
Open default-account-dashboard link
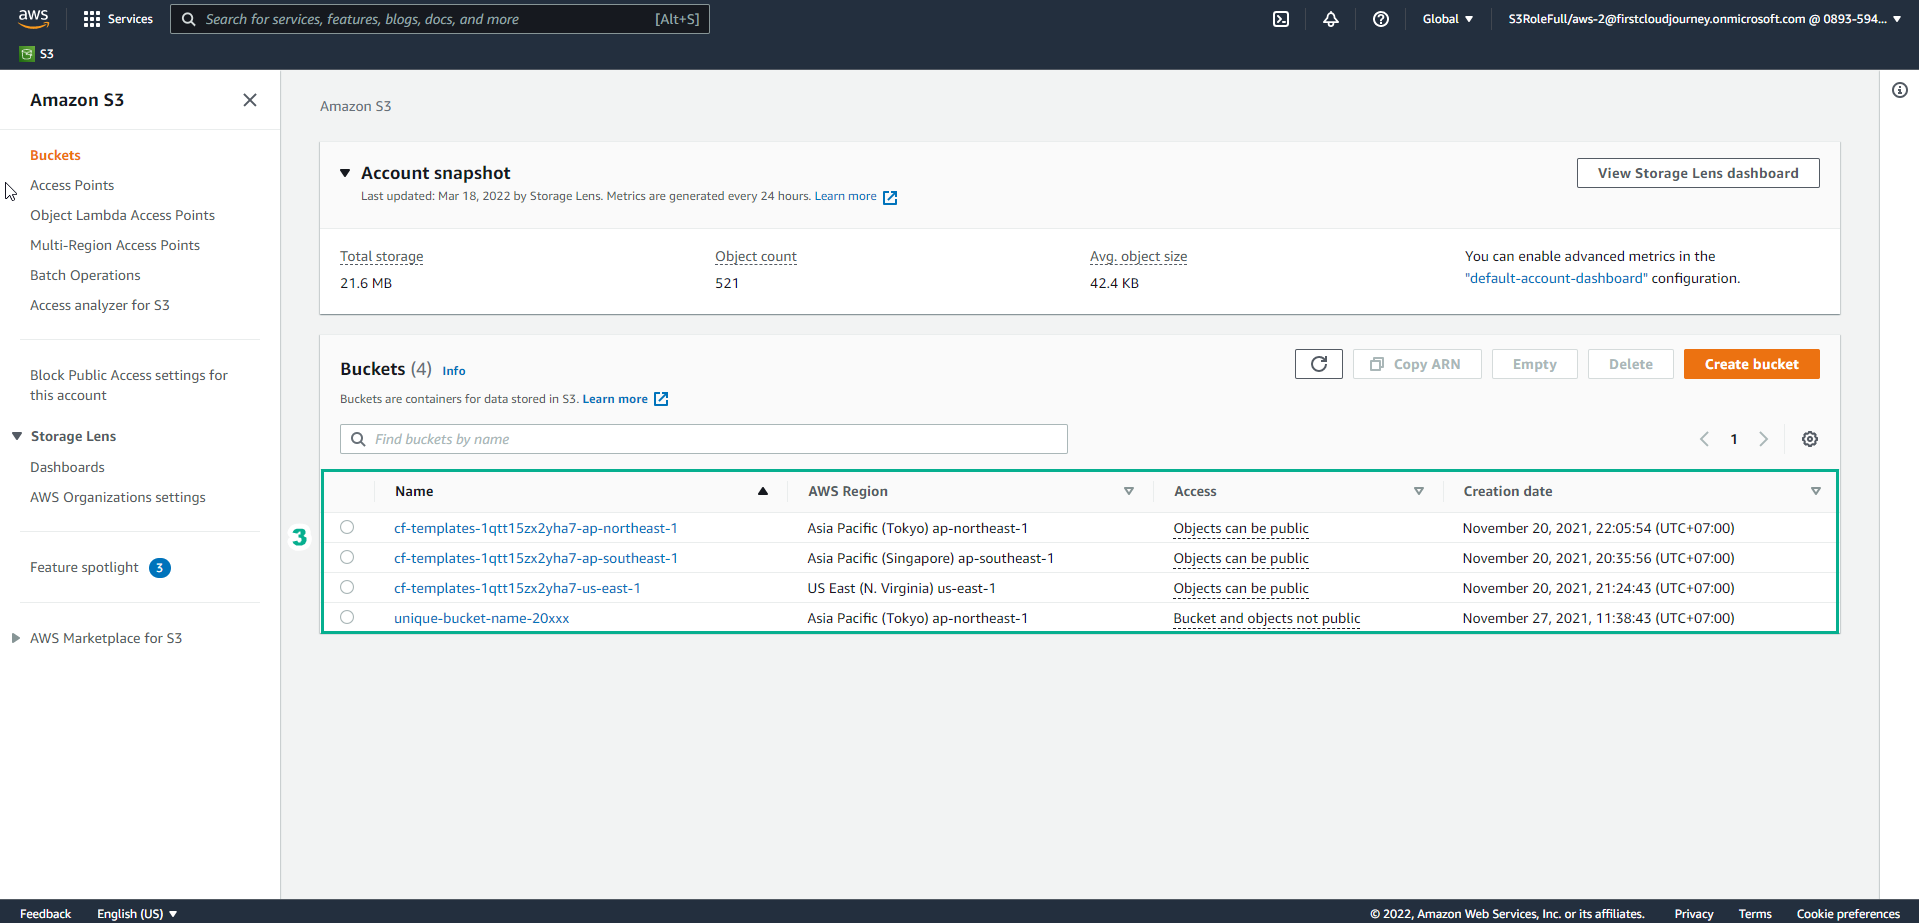tap(1556, 278)
